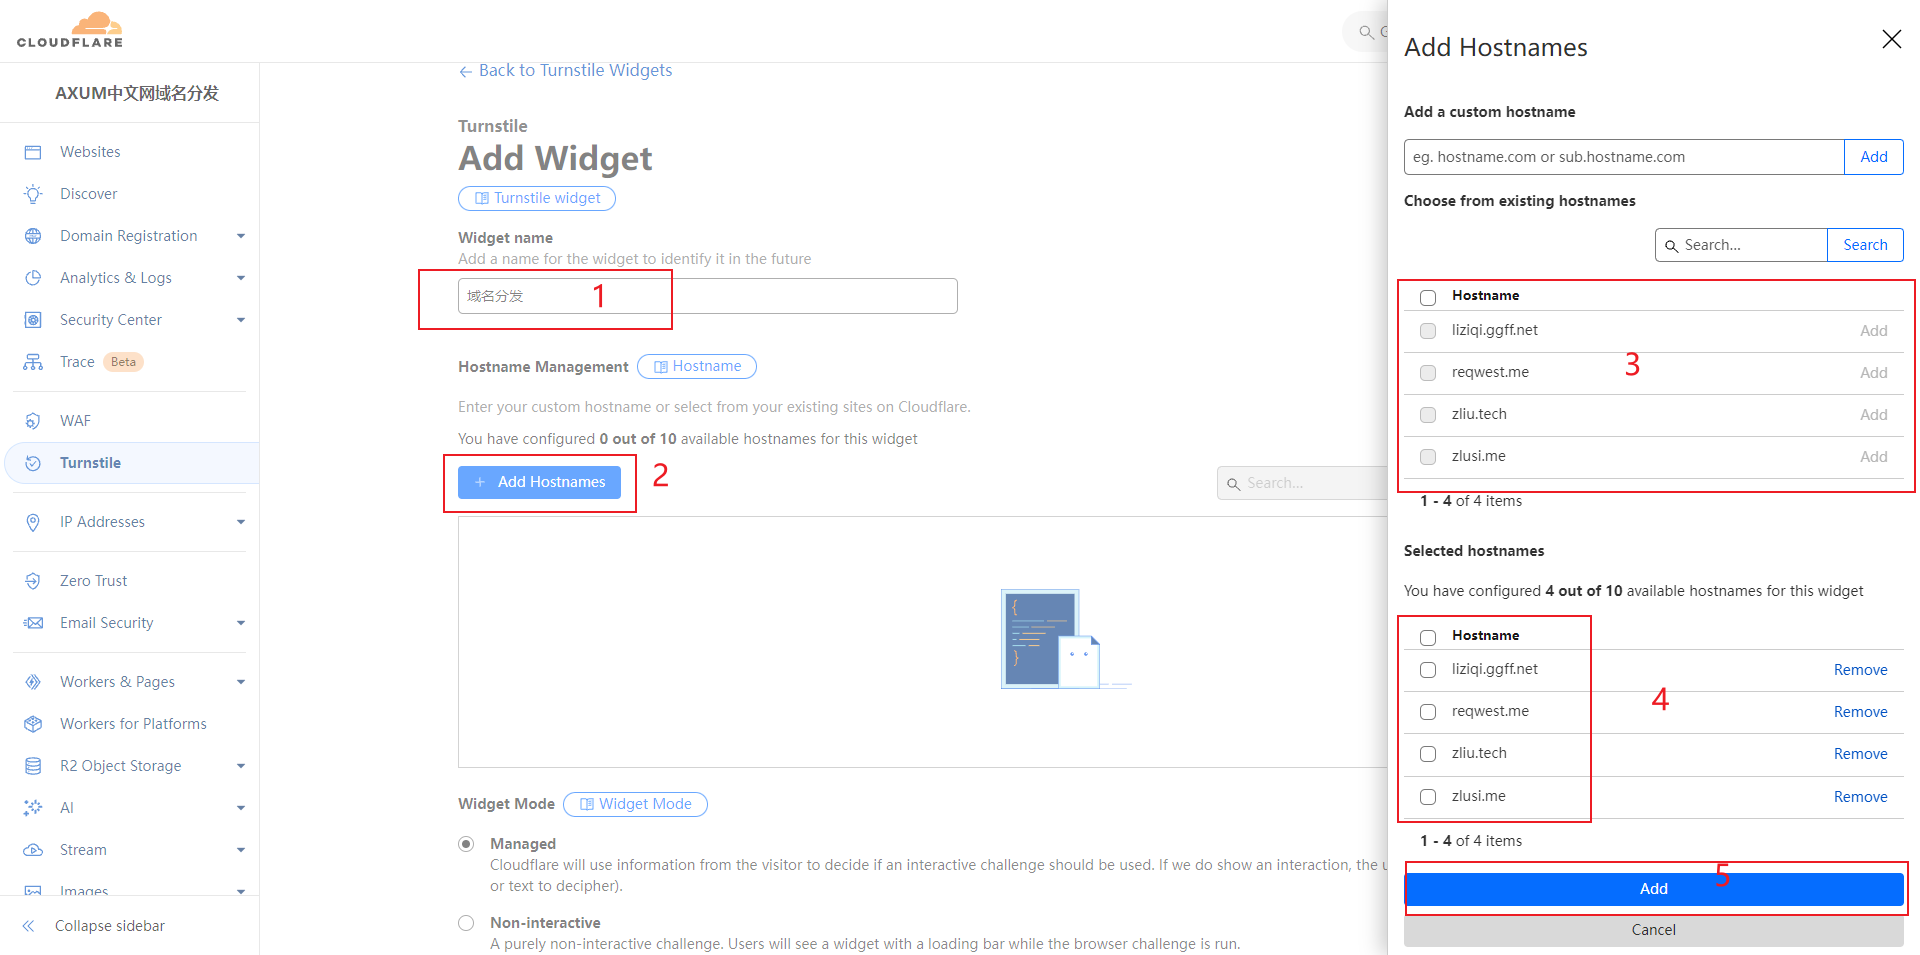Expand the Stream menu arrow
Image resolution: width=1920 pixels, height=955 pixels.
[241, 850]
